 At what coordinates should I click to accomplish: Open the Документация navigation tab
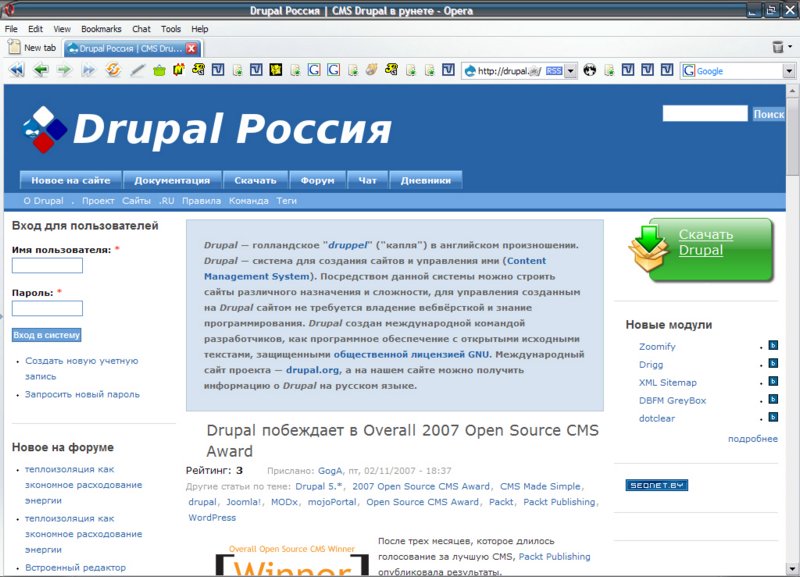(172, 180)
